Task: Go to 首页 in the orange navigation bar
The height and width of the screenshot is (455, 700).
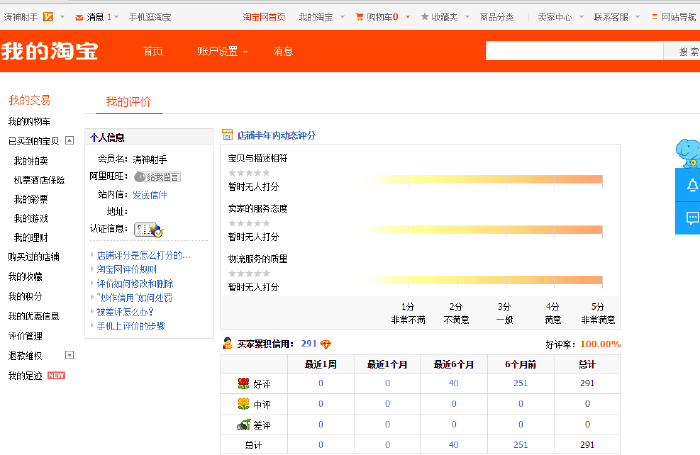Action: tap(153, 51)
